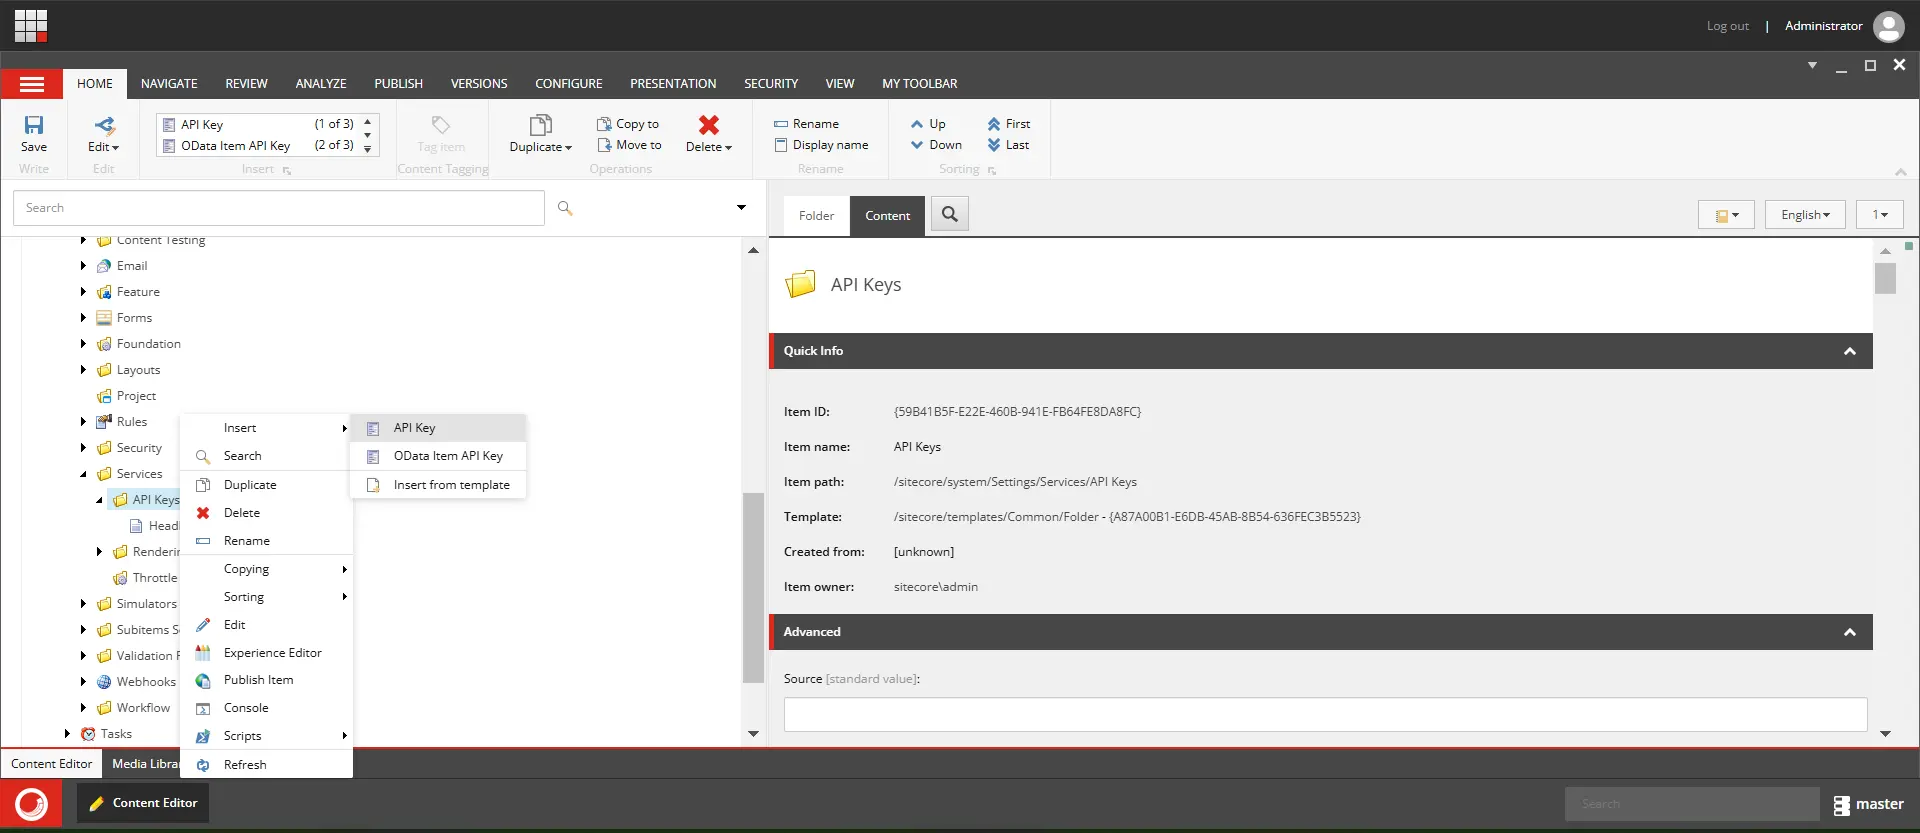Move item Up in sorting
The width and height of the screenshot is (1920, 833).
[x=928, y=124]
